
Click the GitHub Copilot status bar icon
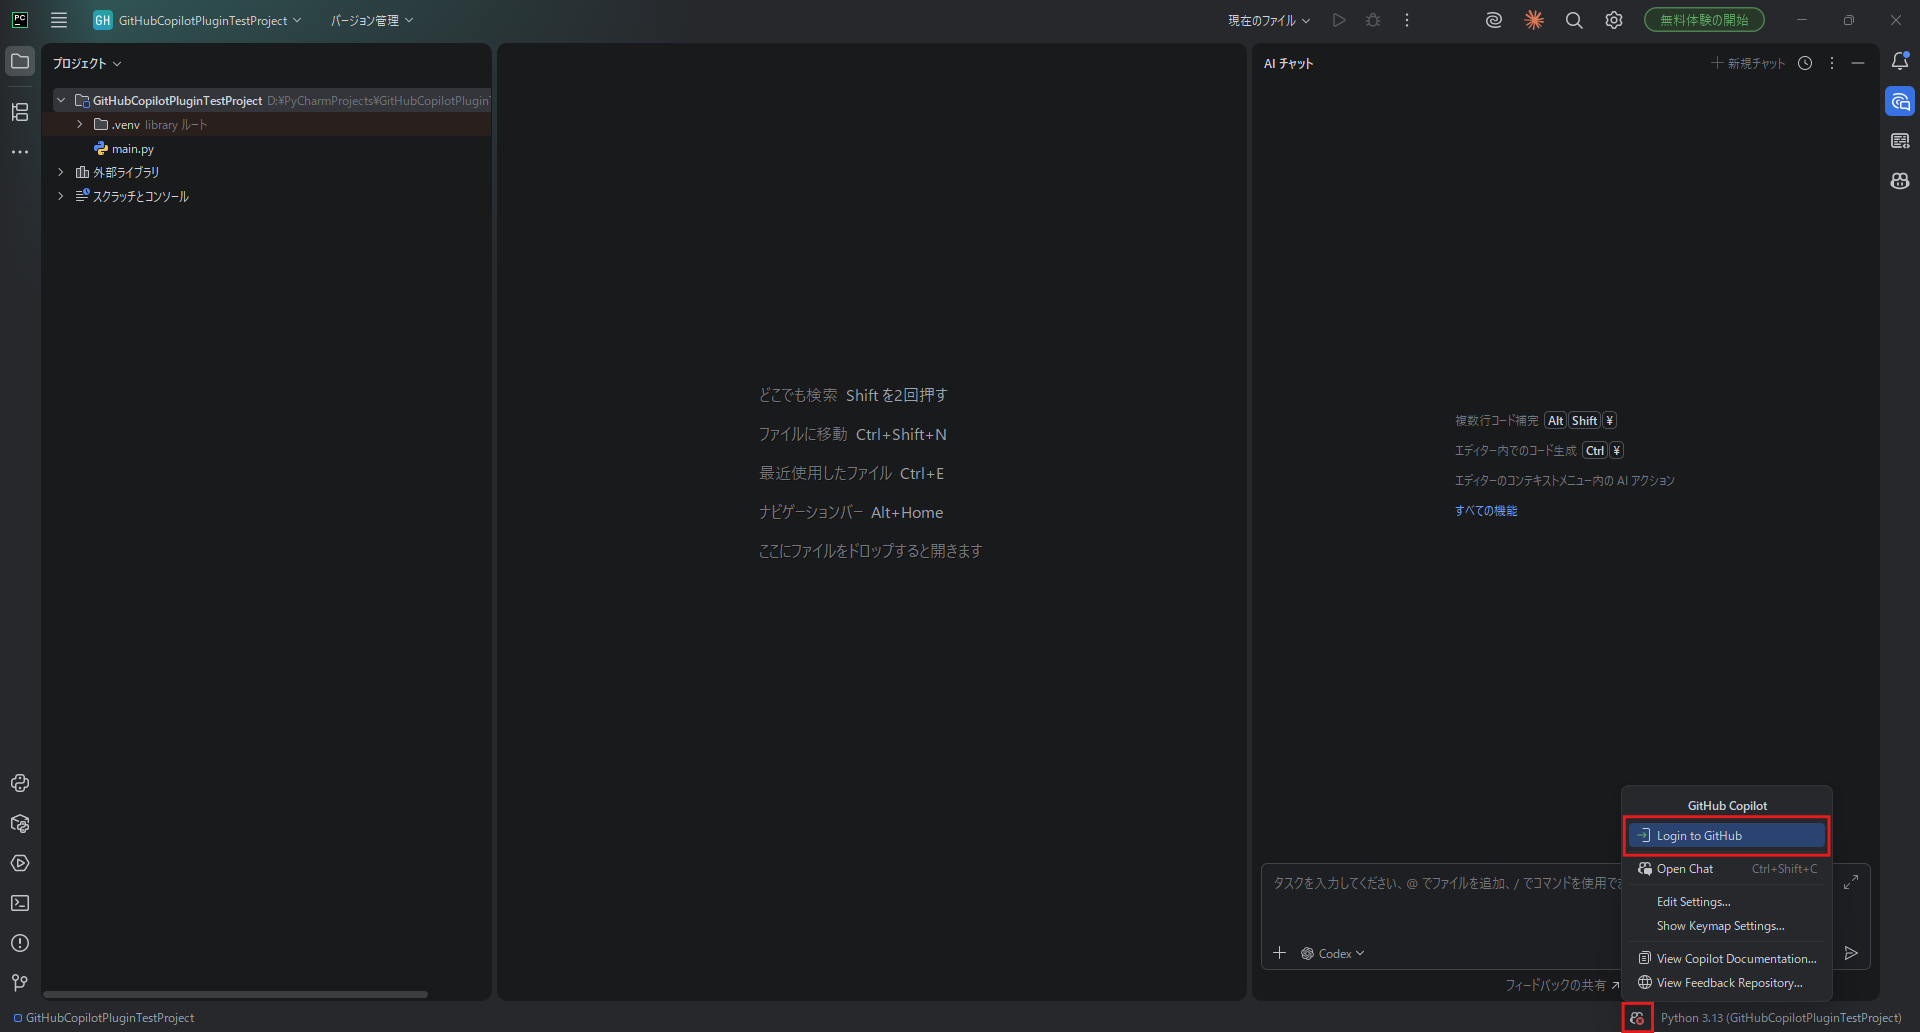(x=1637, y=1018)
